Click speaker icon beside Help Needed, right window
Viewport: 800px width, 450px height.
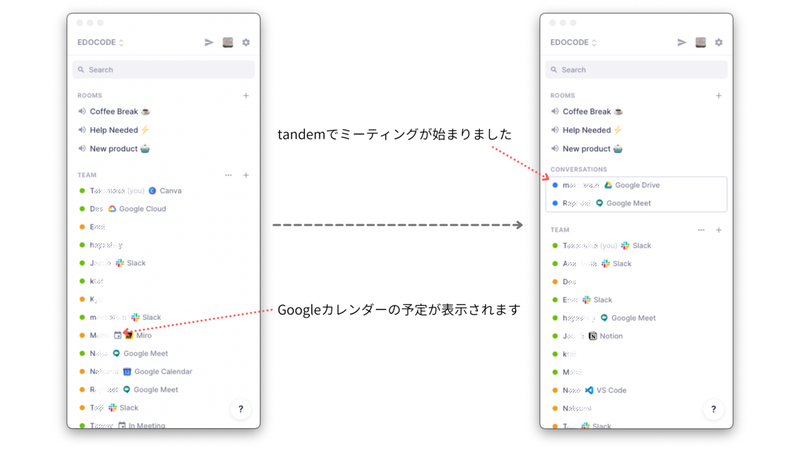555,130
